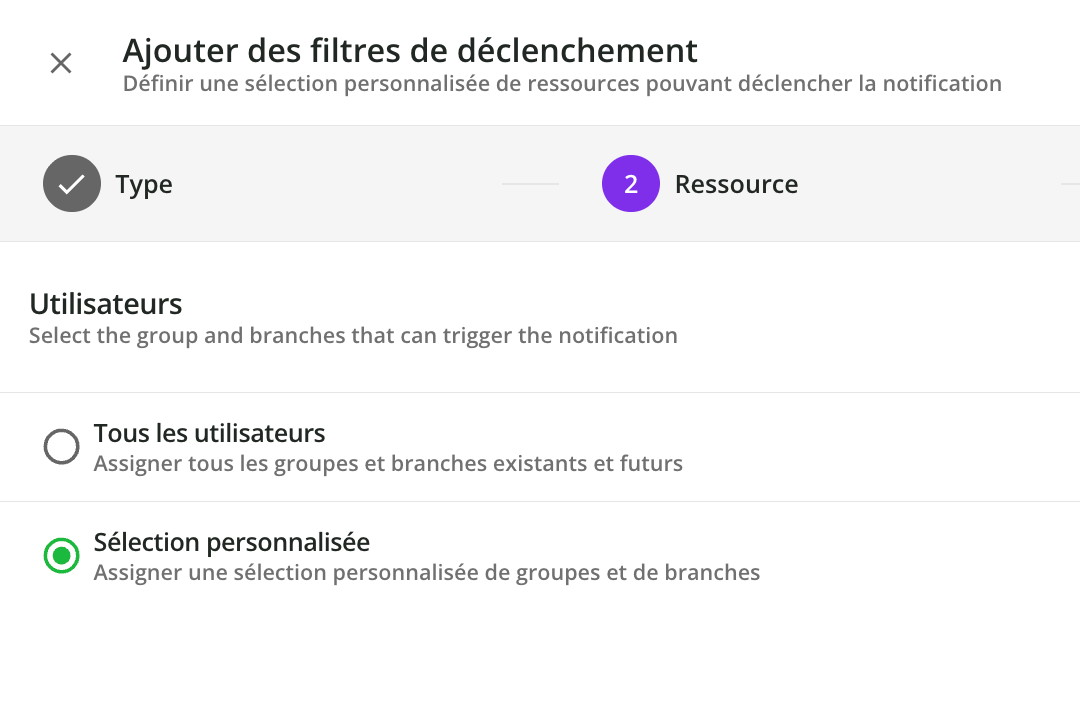Viewport: 1080px width, 712px height.
Task: Click the connector line between Type and Ressource
Action: click(x=530, y=184)
